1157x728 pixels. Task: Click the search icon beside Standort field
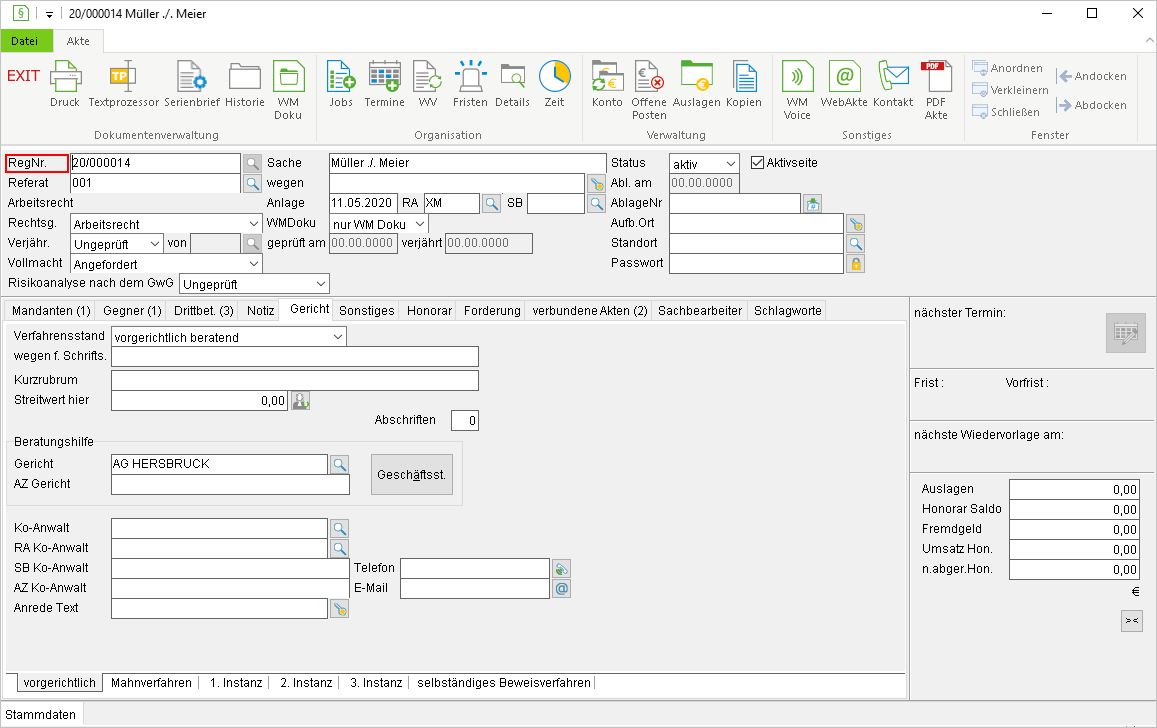[855, 243]
